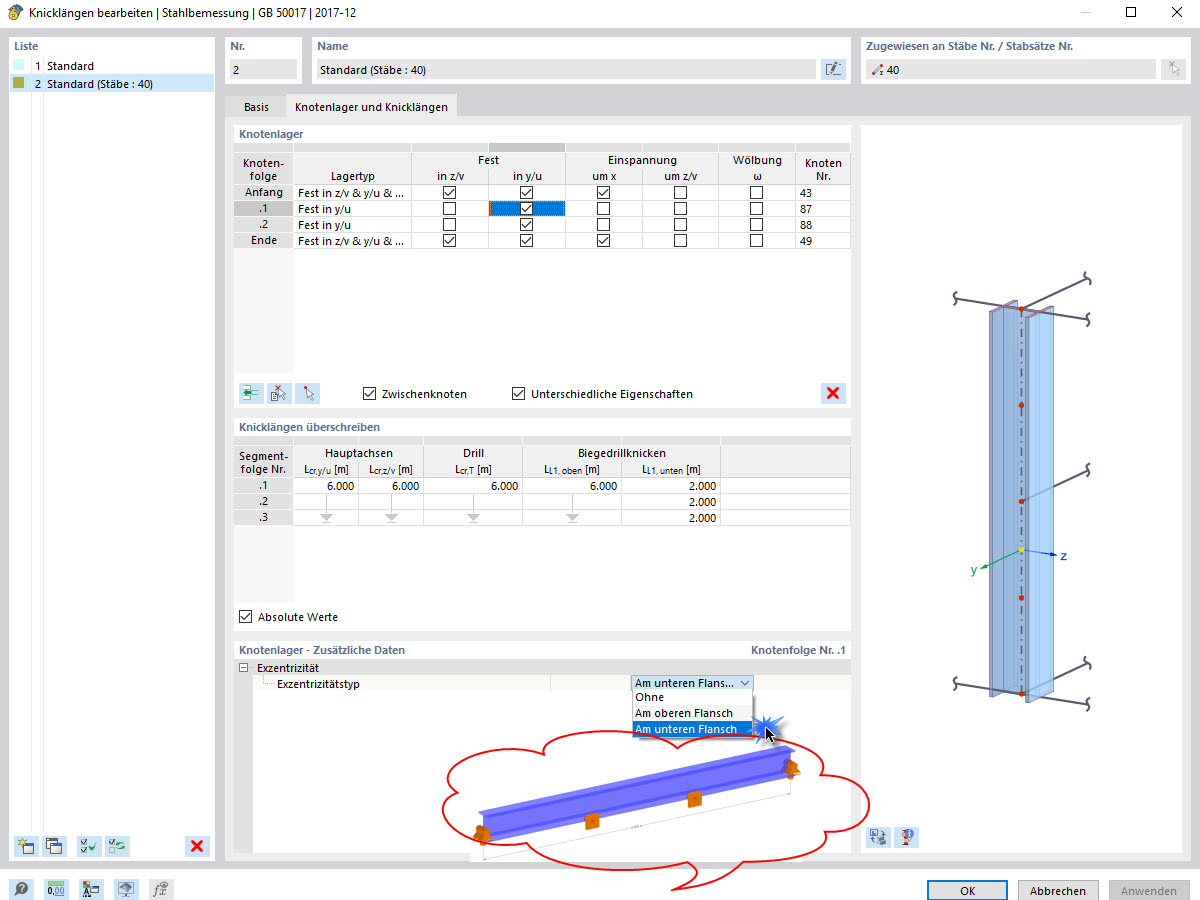Click the Nr. field showing 2
1200x900 pixels.
click(264, 70)
